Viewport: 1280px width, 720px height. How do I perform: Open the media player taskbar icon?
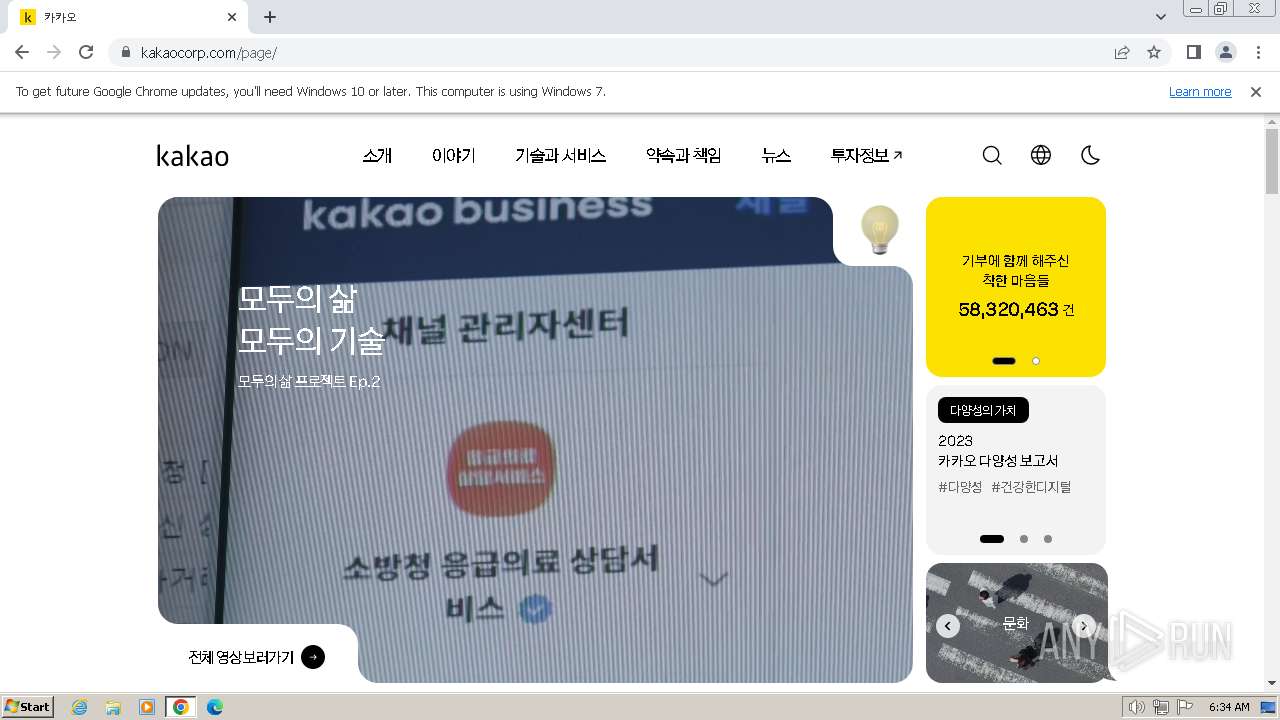147,707
